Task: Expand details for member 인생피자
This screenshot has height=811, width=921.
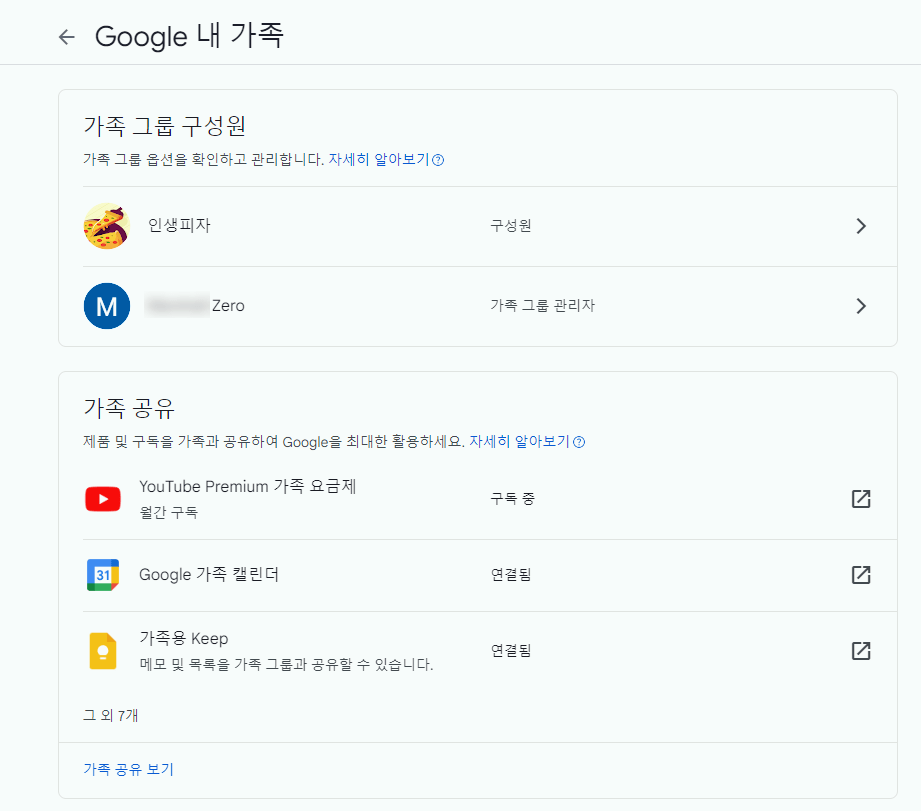Action: click(861, 226)
